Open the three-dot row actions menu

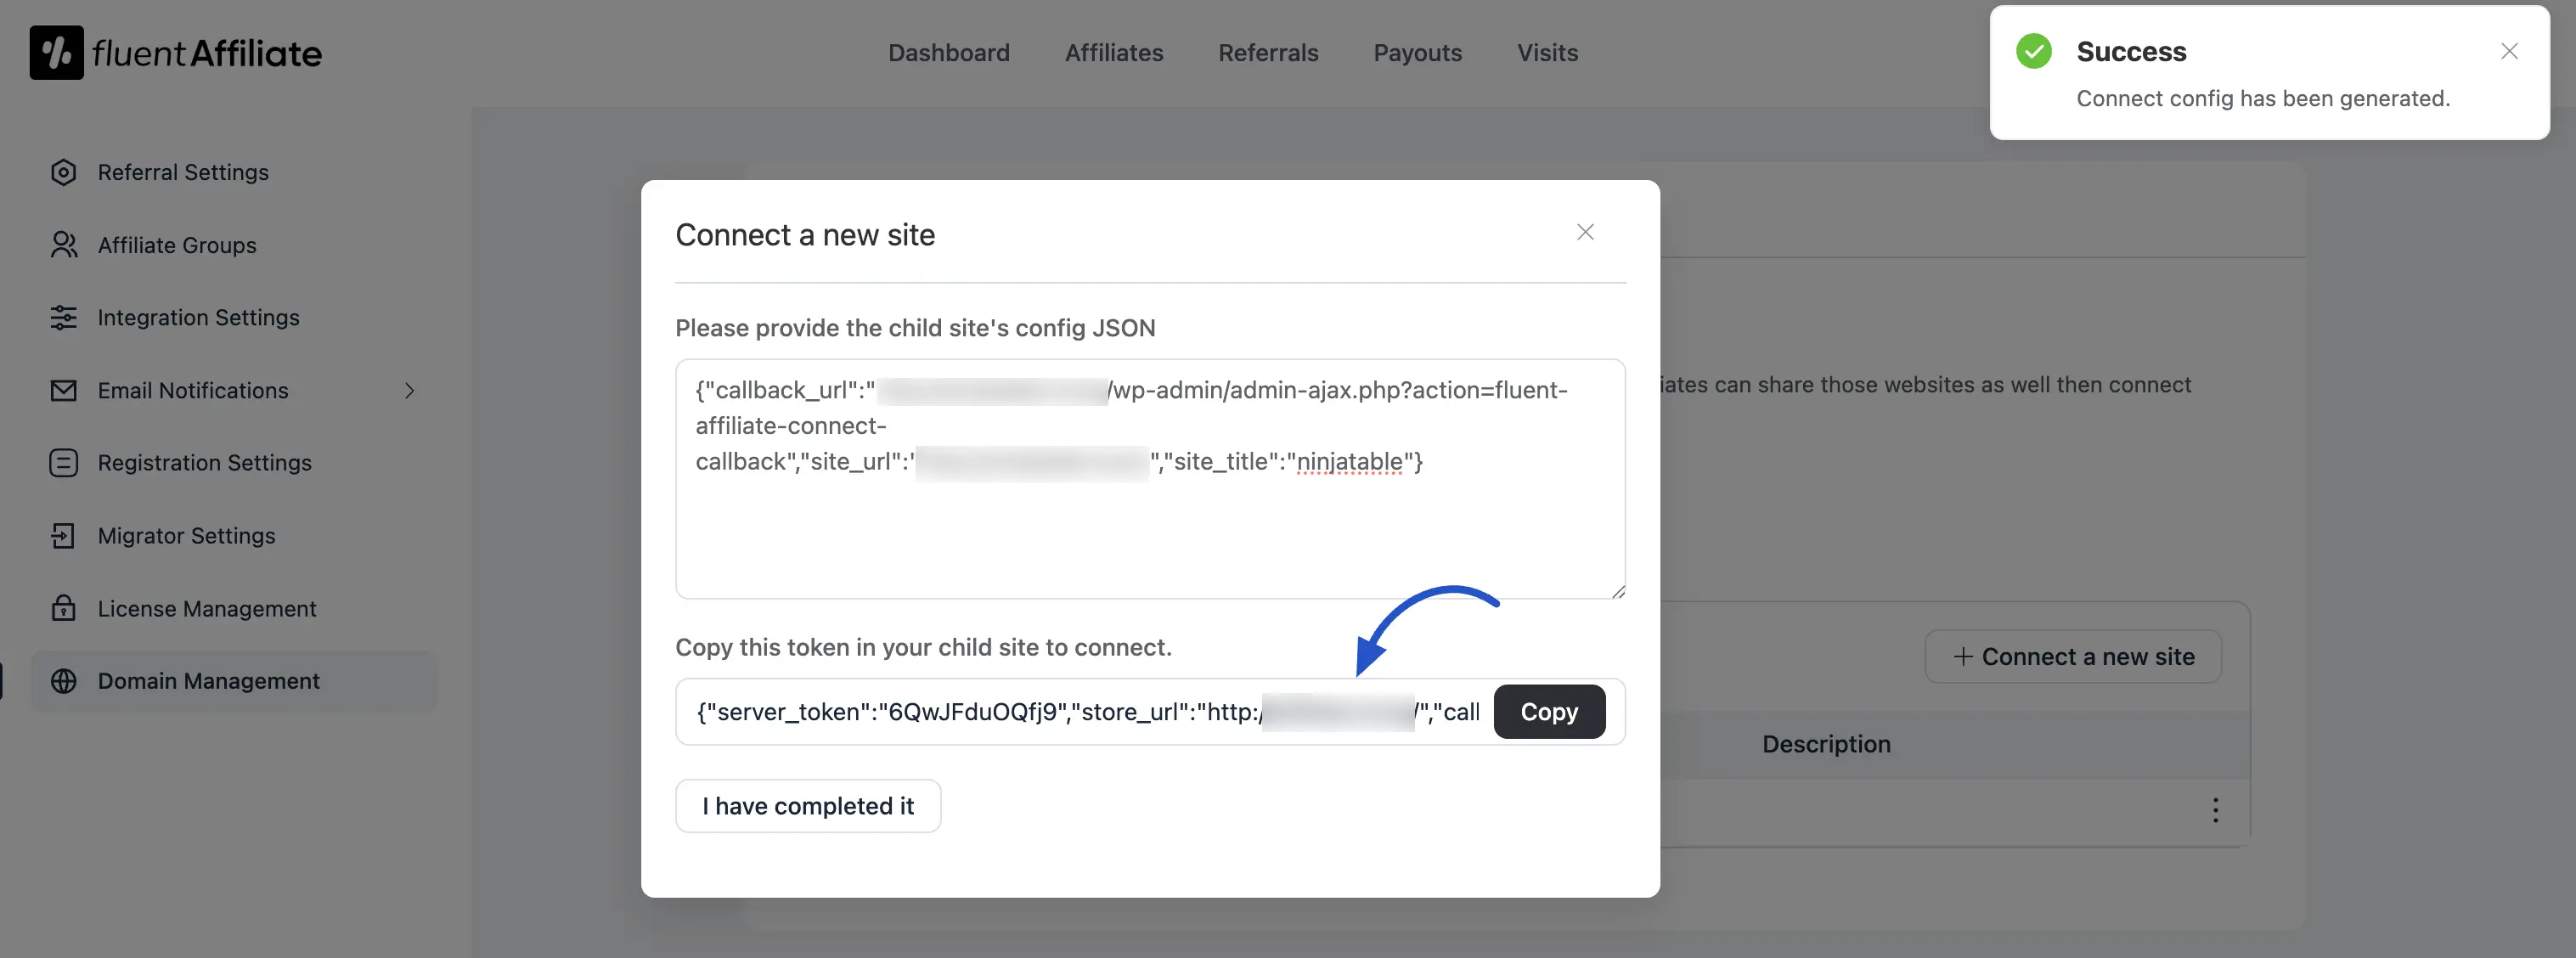(x=2214, y=810)
